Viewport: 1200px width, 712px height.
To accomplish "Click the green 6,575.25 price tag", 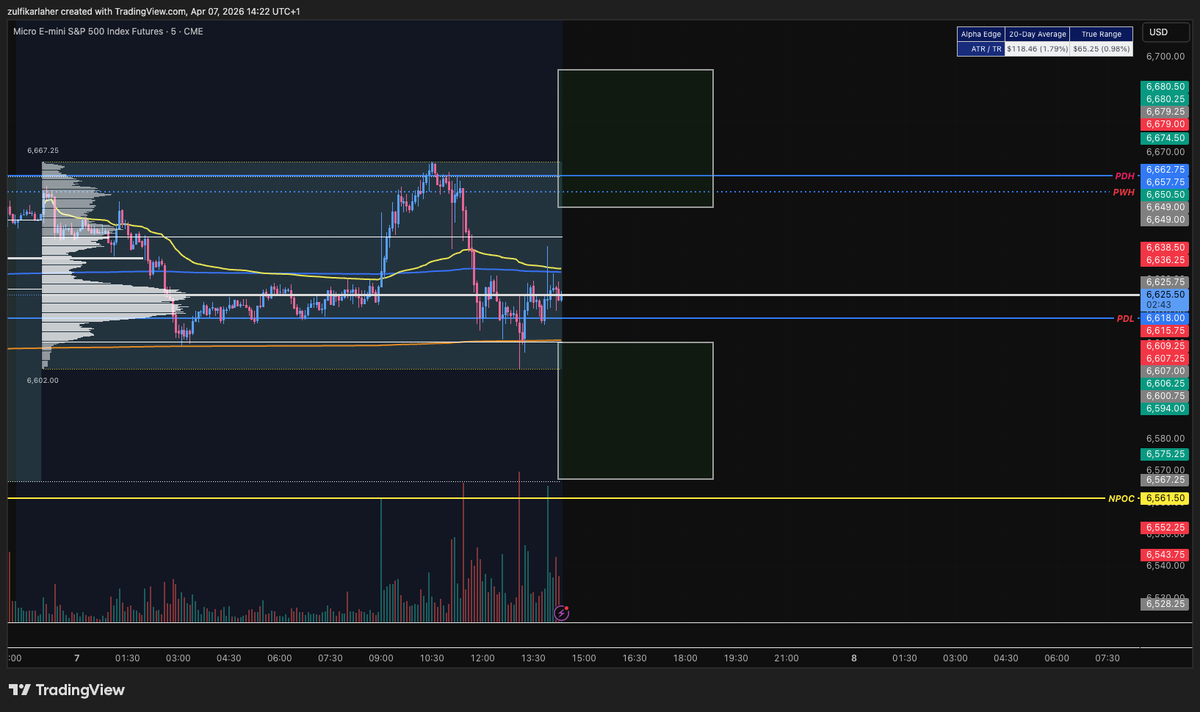I will point(1165,453).
